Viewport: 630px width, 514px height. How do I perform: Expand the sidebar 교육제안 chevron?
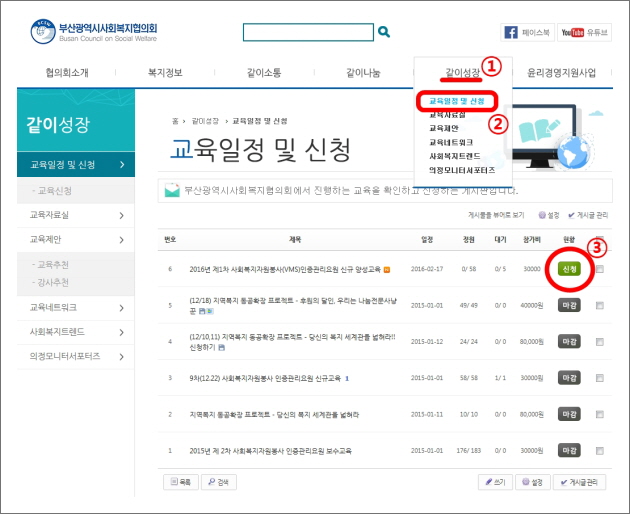[x=121, y=240]
